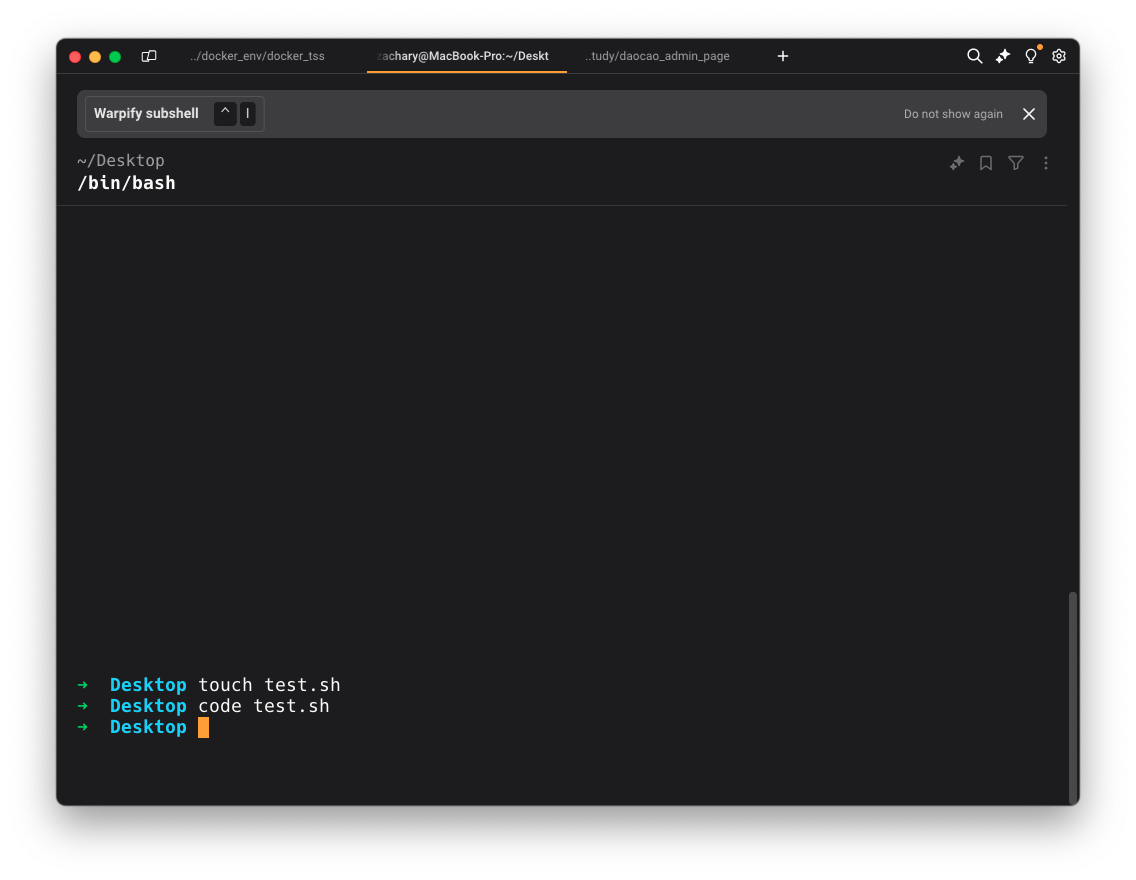Click the vertical scrollbar thumb
Viewport: 1136px width, 880px height.
[x=1073, y=697]
